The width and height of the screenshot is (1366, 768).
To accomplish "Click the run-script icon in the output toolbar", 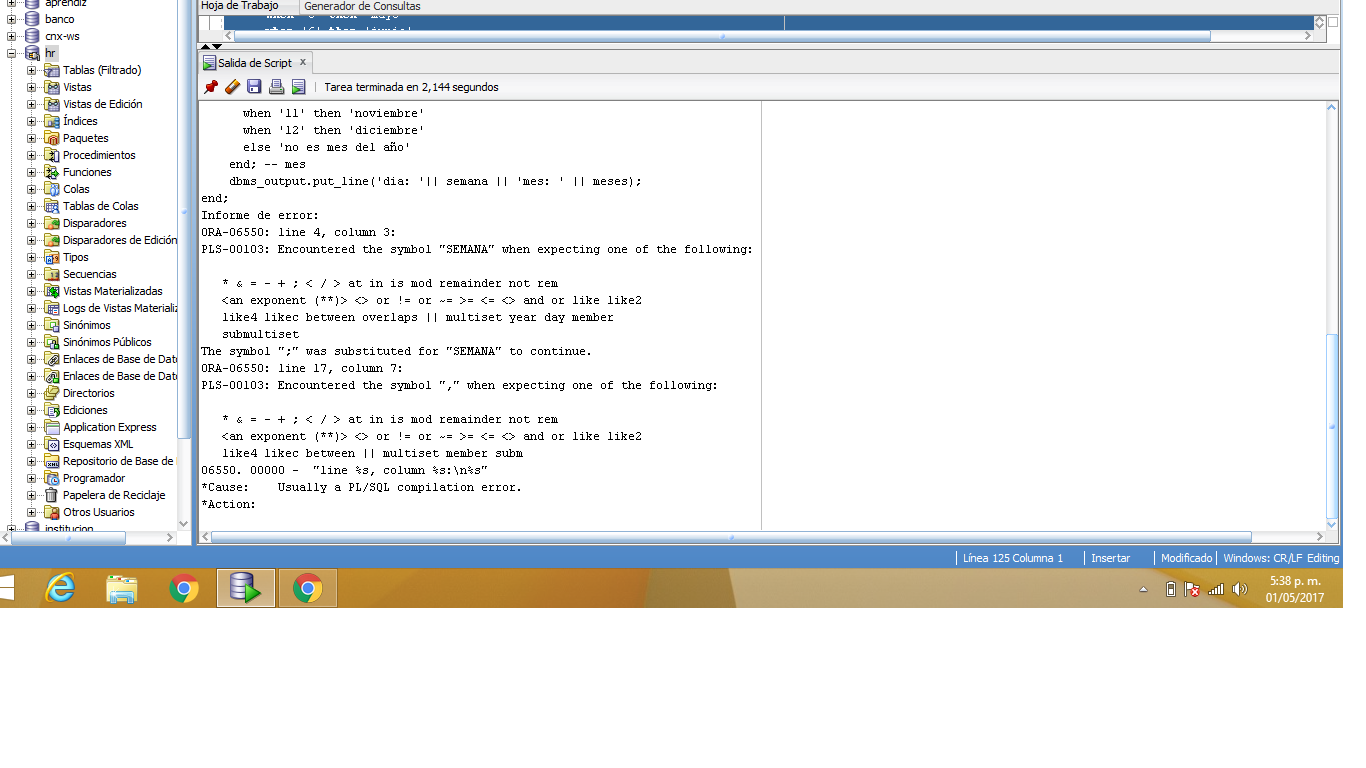I will coord(298,87).
